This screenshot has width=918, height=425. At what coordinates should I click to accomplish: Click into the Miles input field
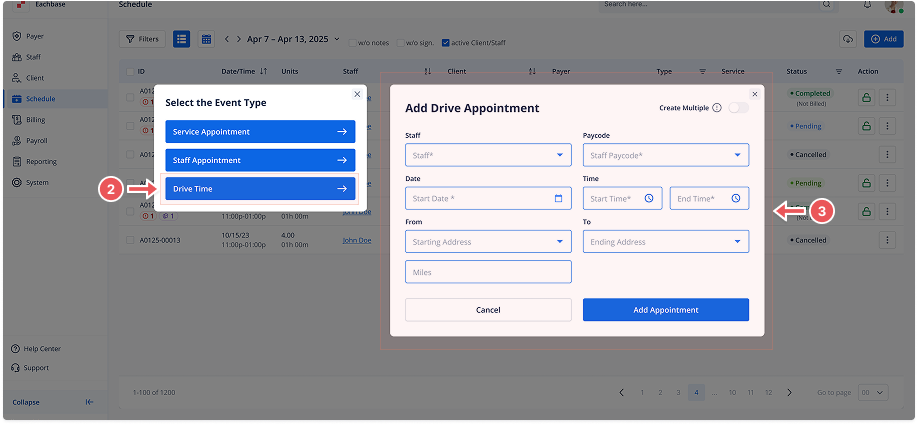[488, 272]
